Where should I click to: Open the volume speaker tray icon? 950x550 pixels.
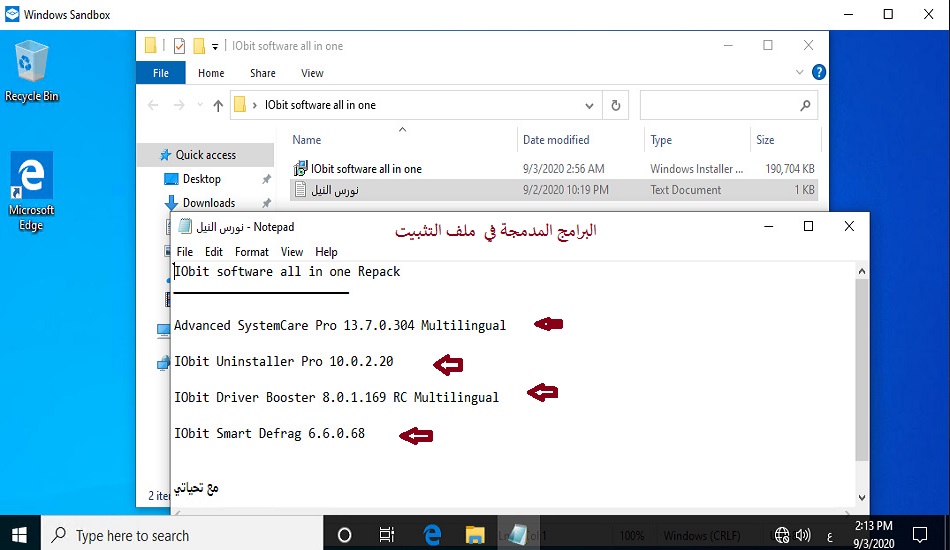[803, 535]
